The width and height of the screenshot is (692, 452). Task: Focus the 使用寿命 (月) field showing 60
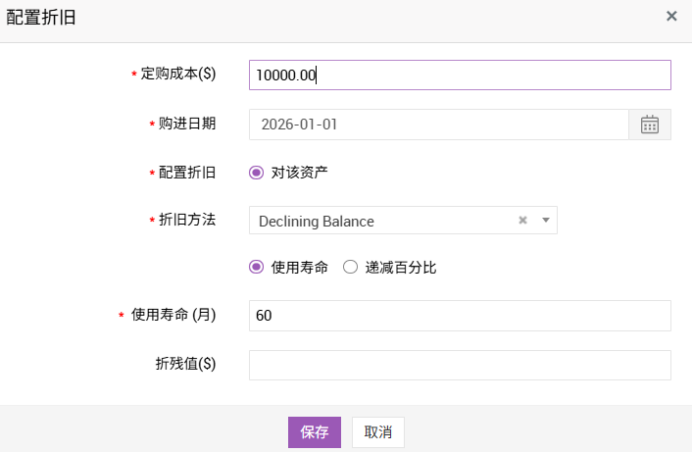click(x=459, y=315)
